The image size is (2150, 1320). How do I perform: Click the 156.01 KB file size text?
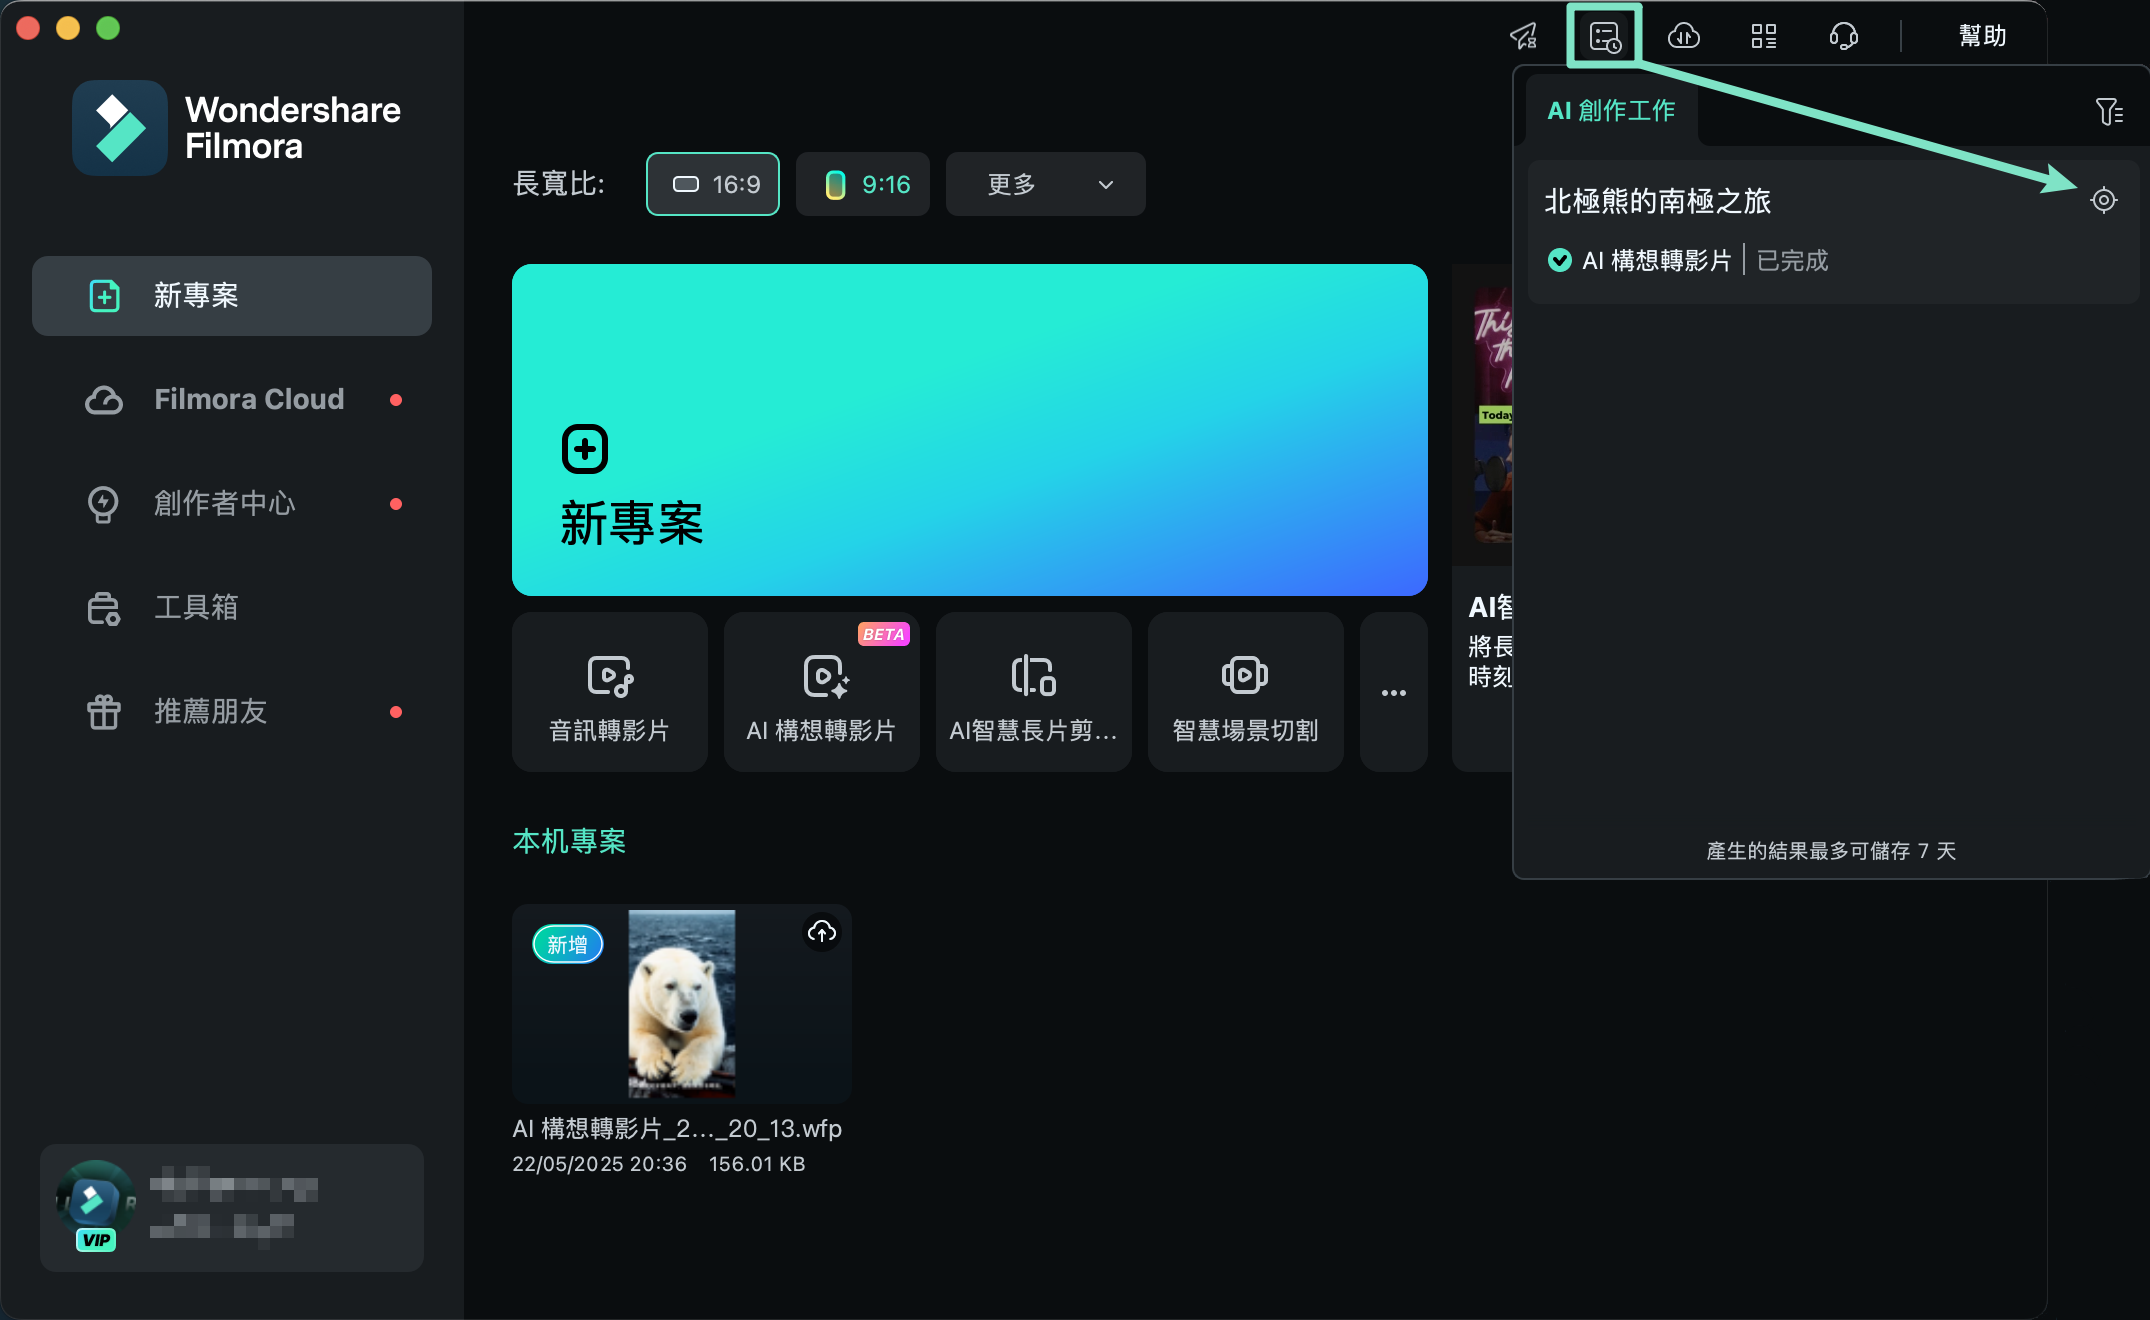[x=757, y=1164]
